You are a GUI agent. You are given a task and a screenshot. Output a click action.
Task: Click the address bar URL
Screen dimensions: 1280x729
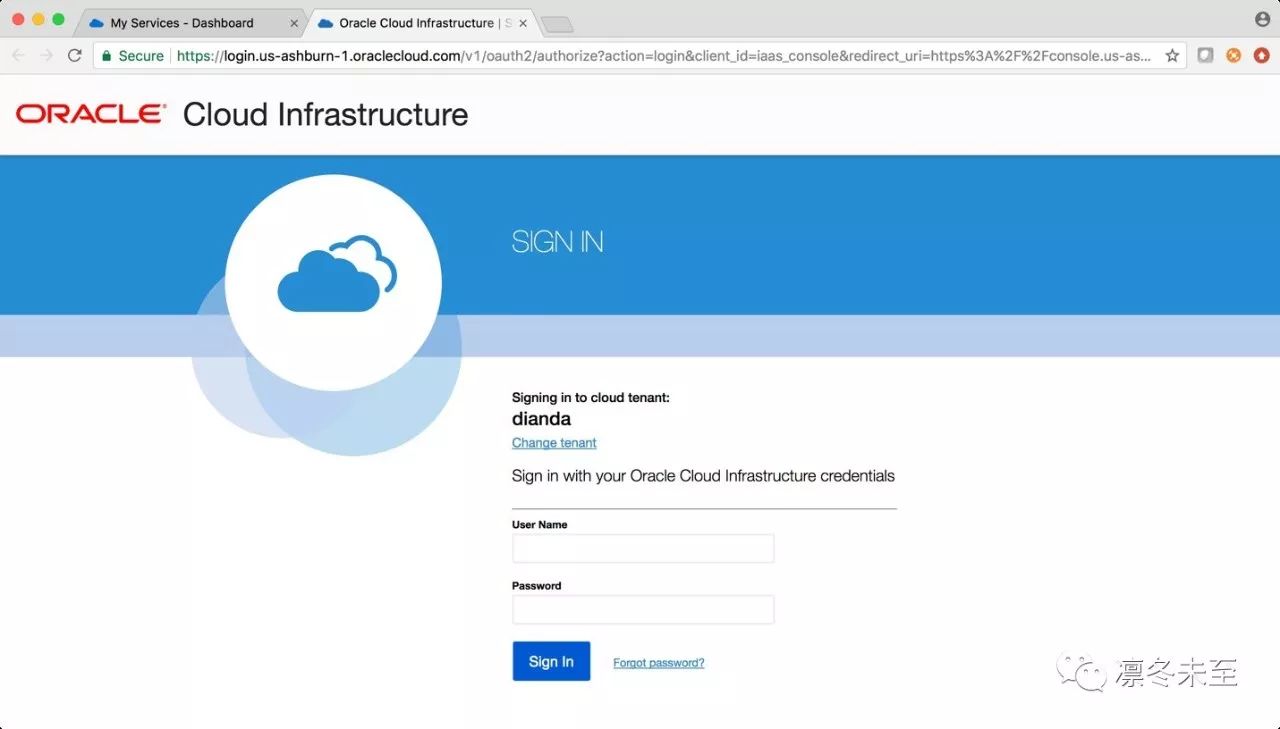[x=664, y=56]
